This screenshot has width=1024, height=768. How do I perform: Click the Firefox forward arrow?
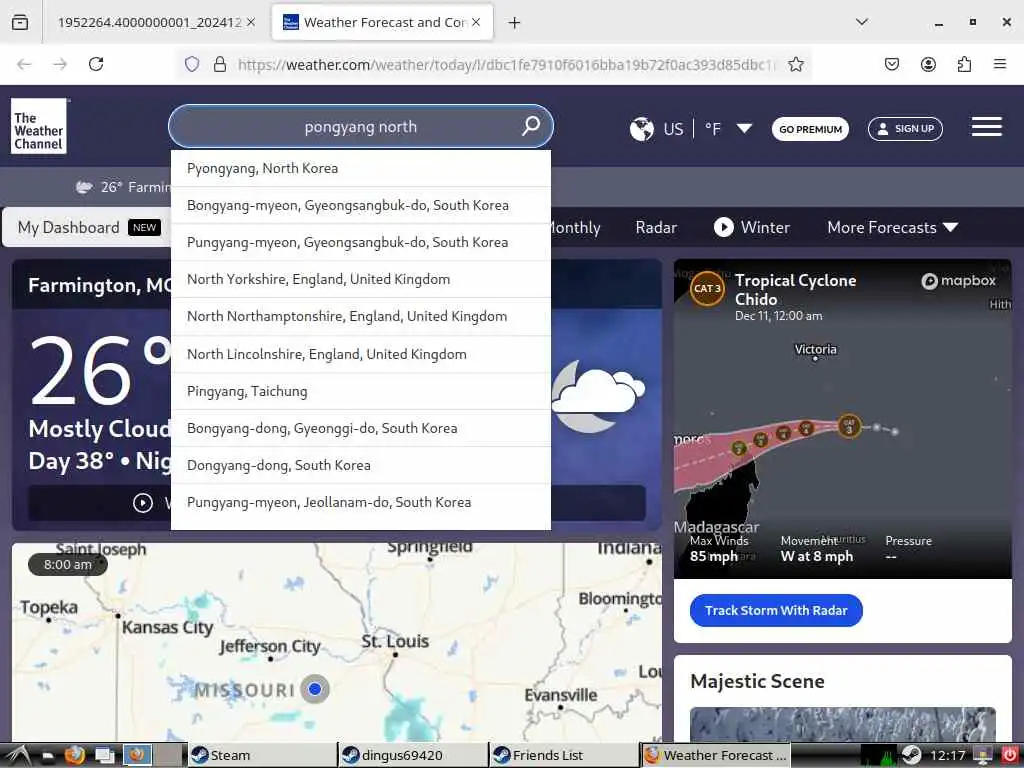60,64
